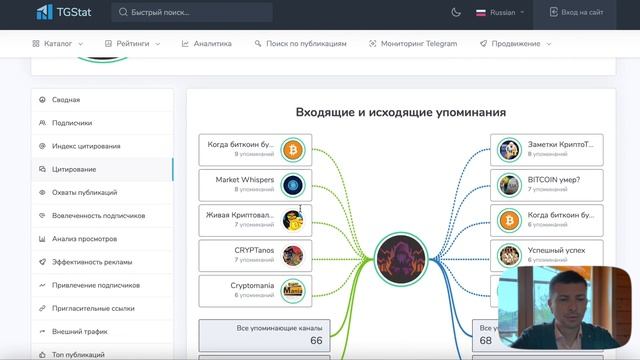Expand the Рейтинги menu
Screen dimensions: 640x360
coord(132,44)
